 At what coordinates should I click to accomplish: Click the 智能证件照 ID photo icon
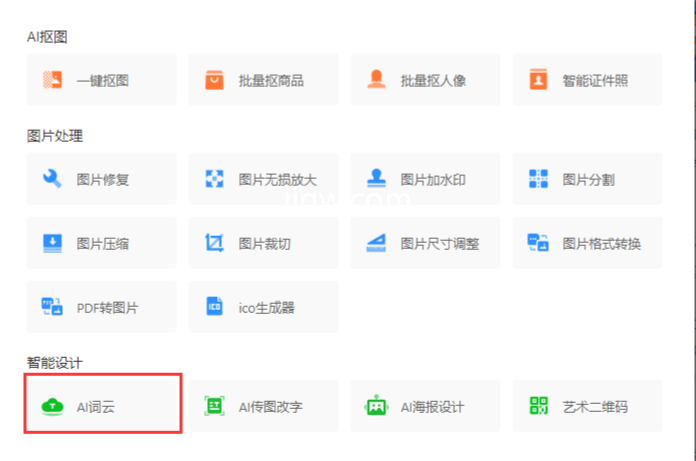point(538,80)
